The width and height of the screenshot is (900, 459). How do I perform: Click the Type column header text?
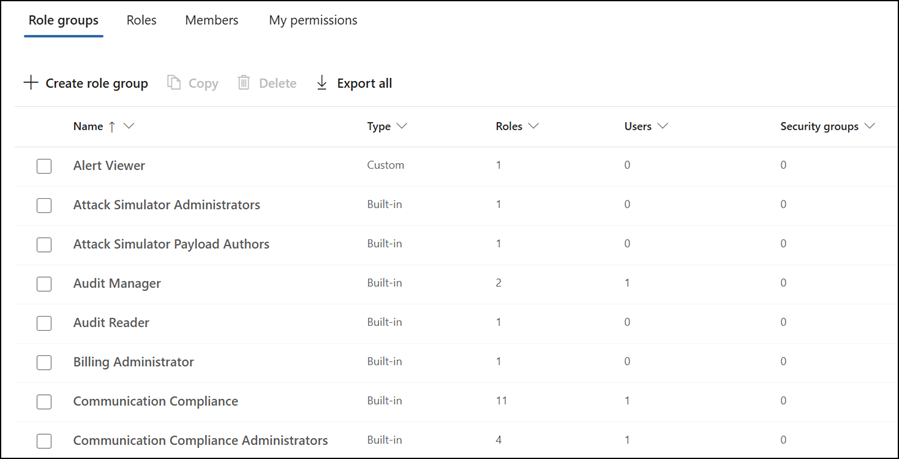coord(379,126)
